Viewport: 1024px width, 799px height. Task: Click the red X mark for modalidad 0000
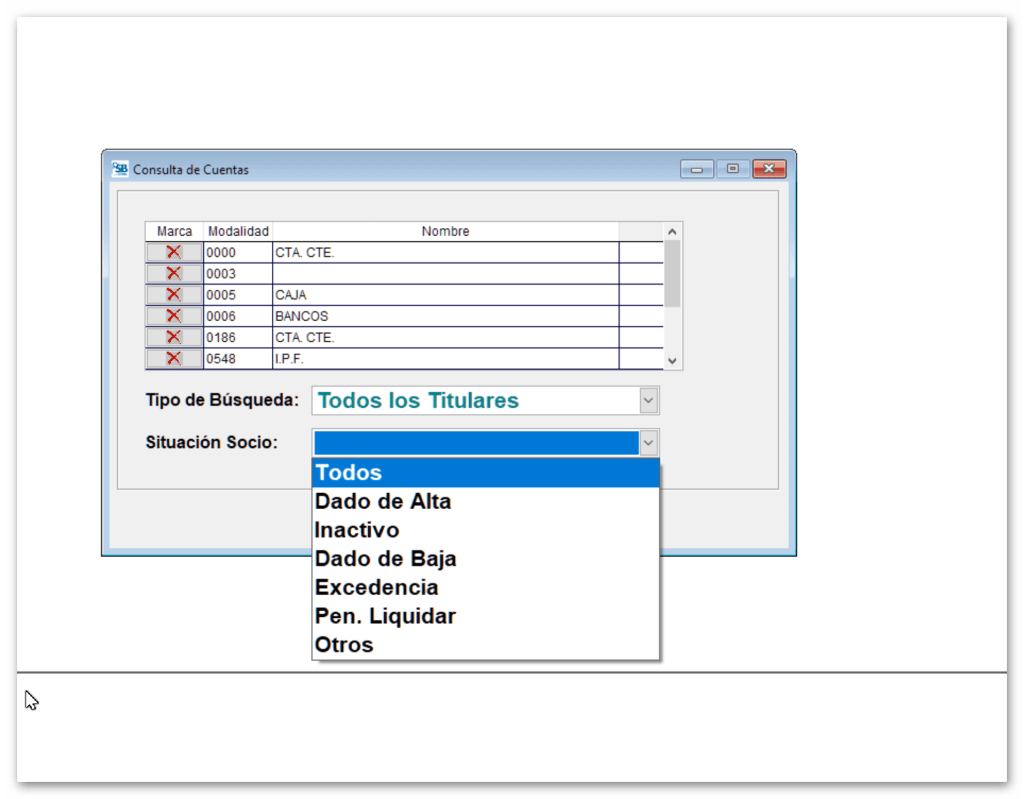[172, 251]
